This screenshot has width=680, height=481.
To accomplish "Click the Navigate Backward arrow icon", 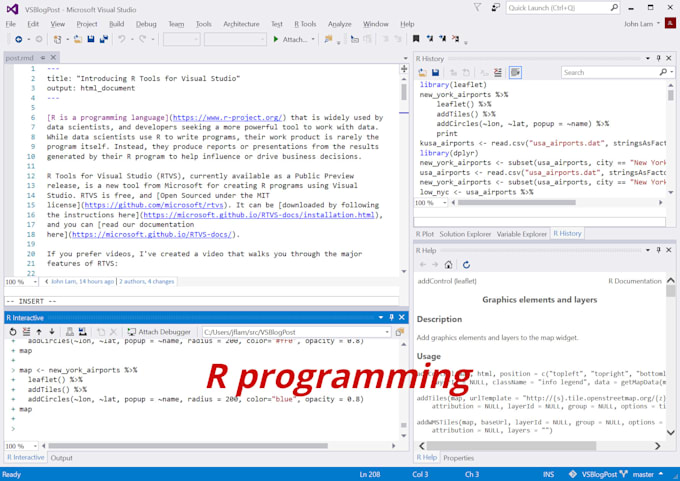I will [x=19, y=39].
